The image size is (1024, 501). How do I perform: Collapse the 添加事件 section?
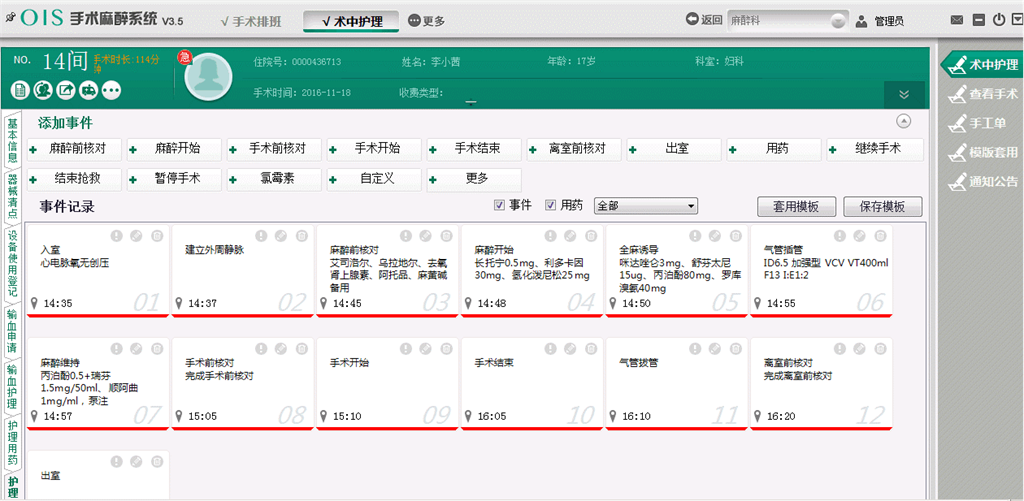point(904,121)
